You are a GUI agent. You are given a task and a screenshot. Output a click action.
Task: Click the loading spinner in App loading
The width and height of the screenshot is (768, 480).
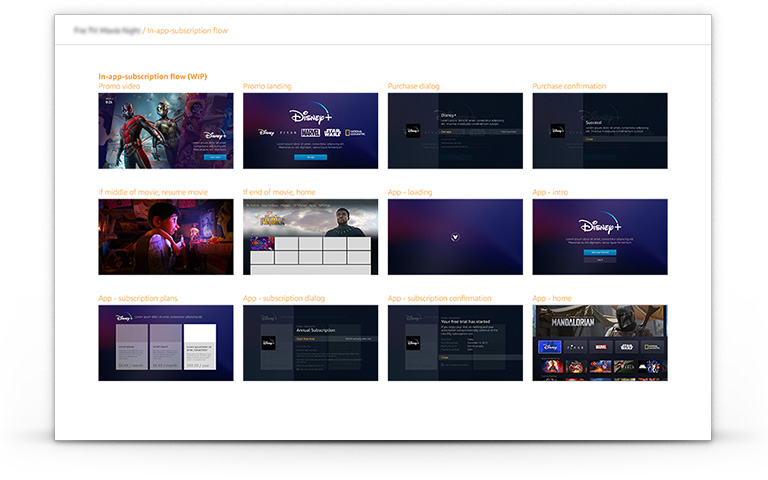point(455,237)
